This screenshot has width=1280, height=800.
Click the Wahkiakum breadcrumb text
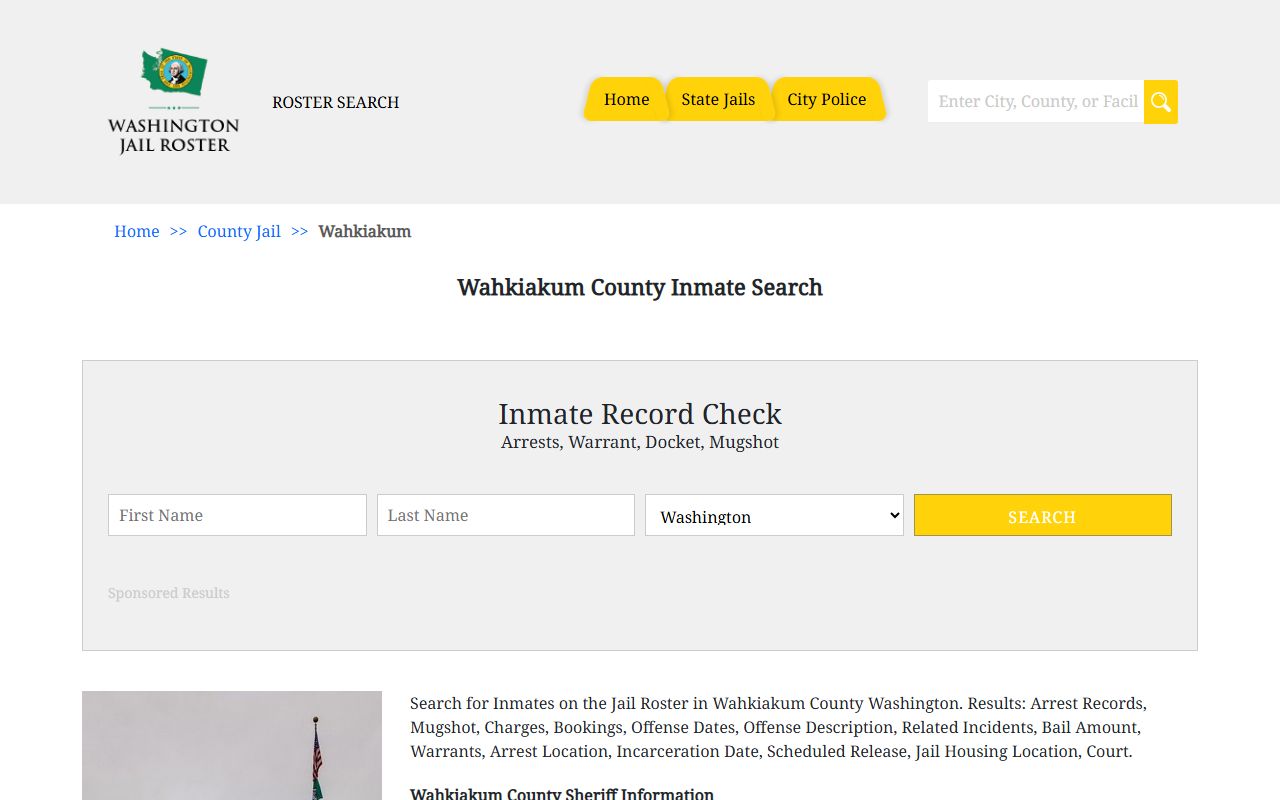[365, 231]
